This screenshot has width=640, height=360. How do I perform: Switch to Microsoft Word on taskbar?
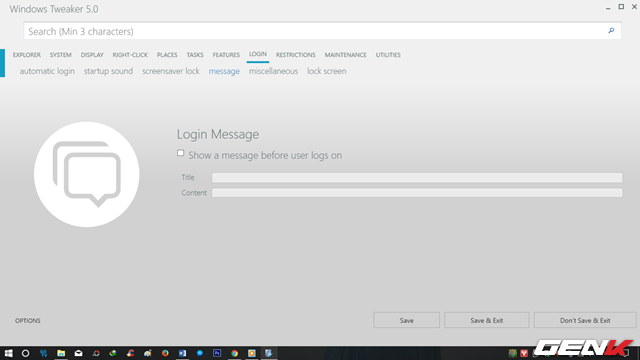tap(182, 353)
